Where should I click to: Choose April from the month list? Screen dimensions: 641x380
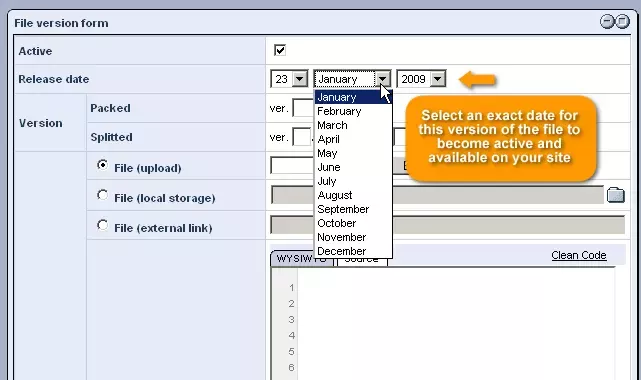click(x=353, y=139)
